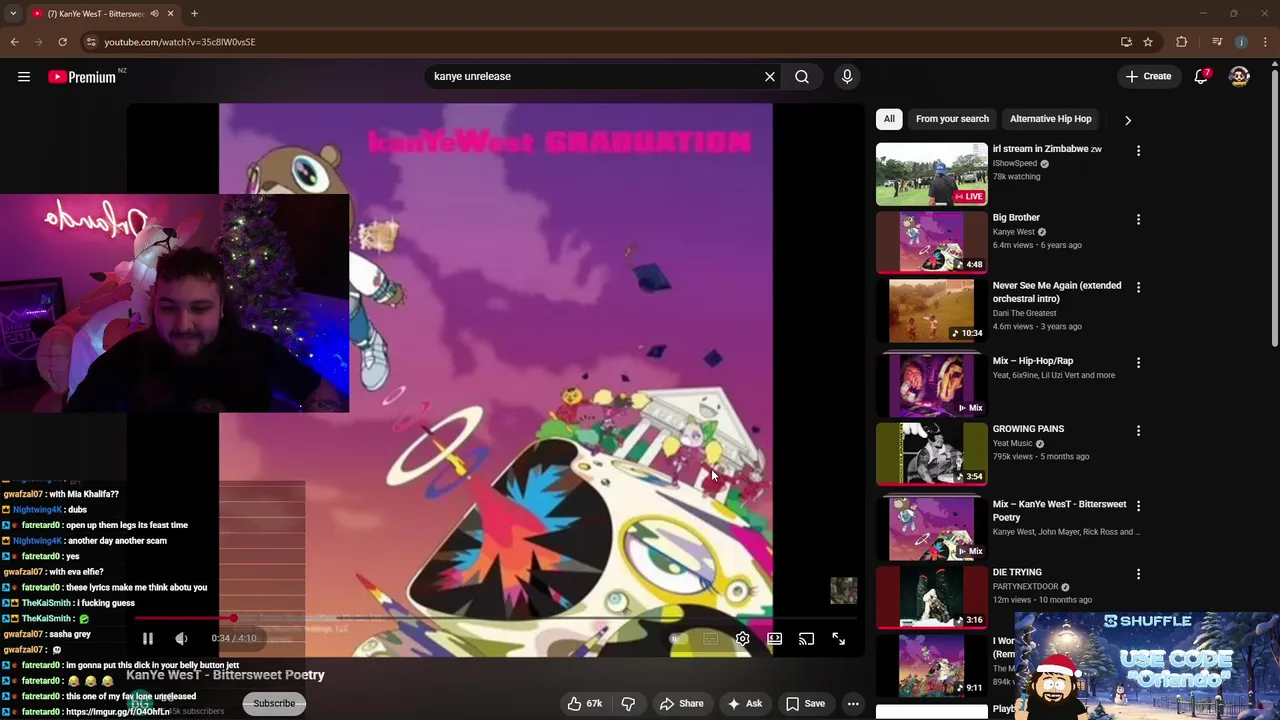Toggle subtitles/closed captions in the player
The image size is (1280, 720).
point(710,639)
